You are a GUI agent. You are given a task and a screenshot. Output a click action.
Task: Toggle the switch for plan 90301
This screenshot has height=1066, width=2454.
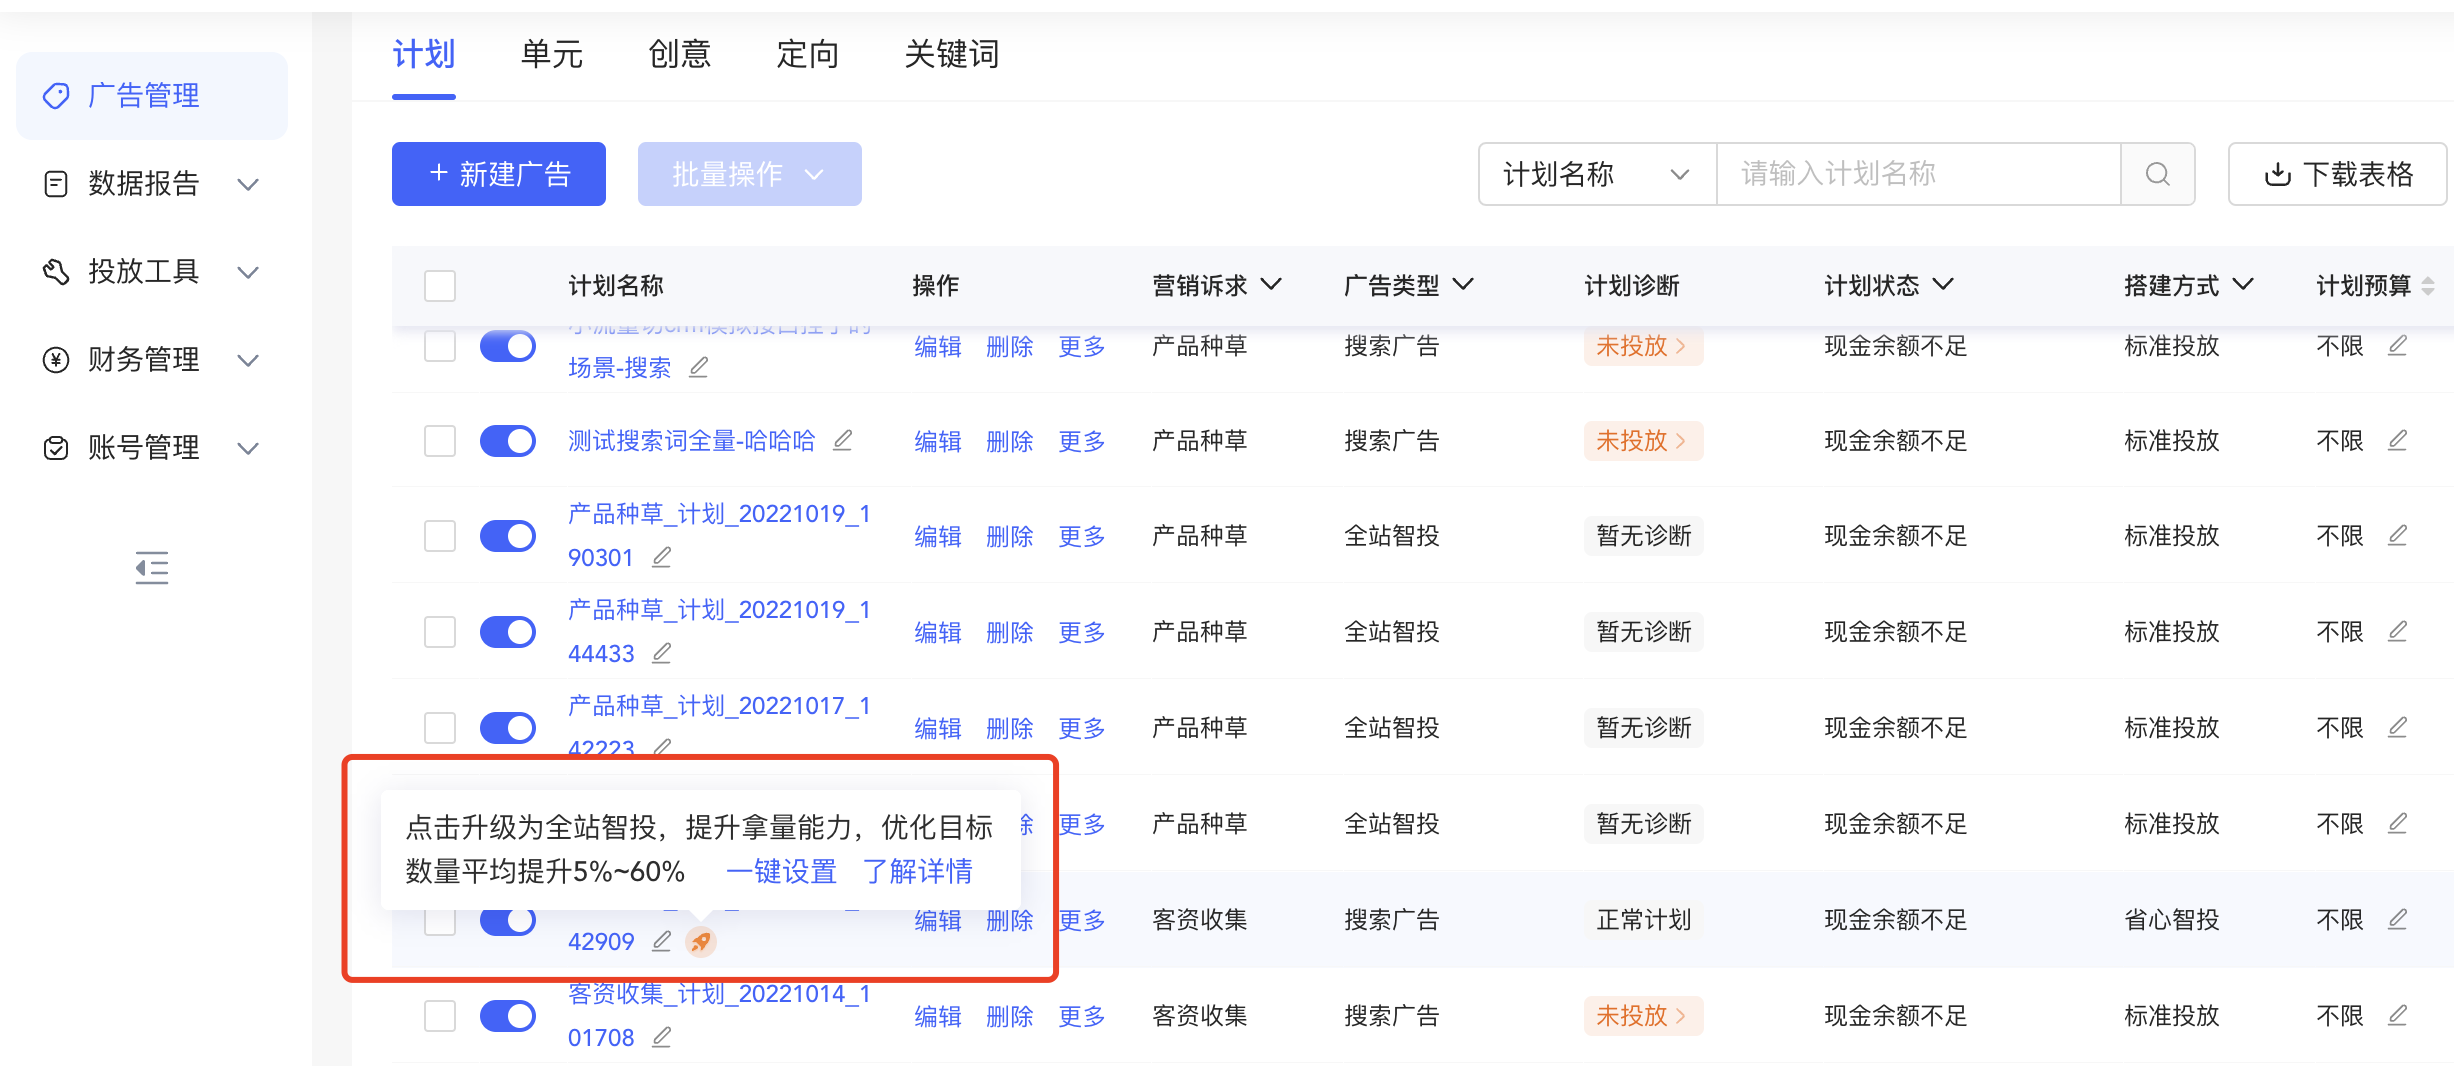508,536
